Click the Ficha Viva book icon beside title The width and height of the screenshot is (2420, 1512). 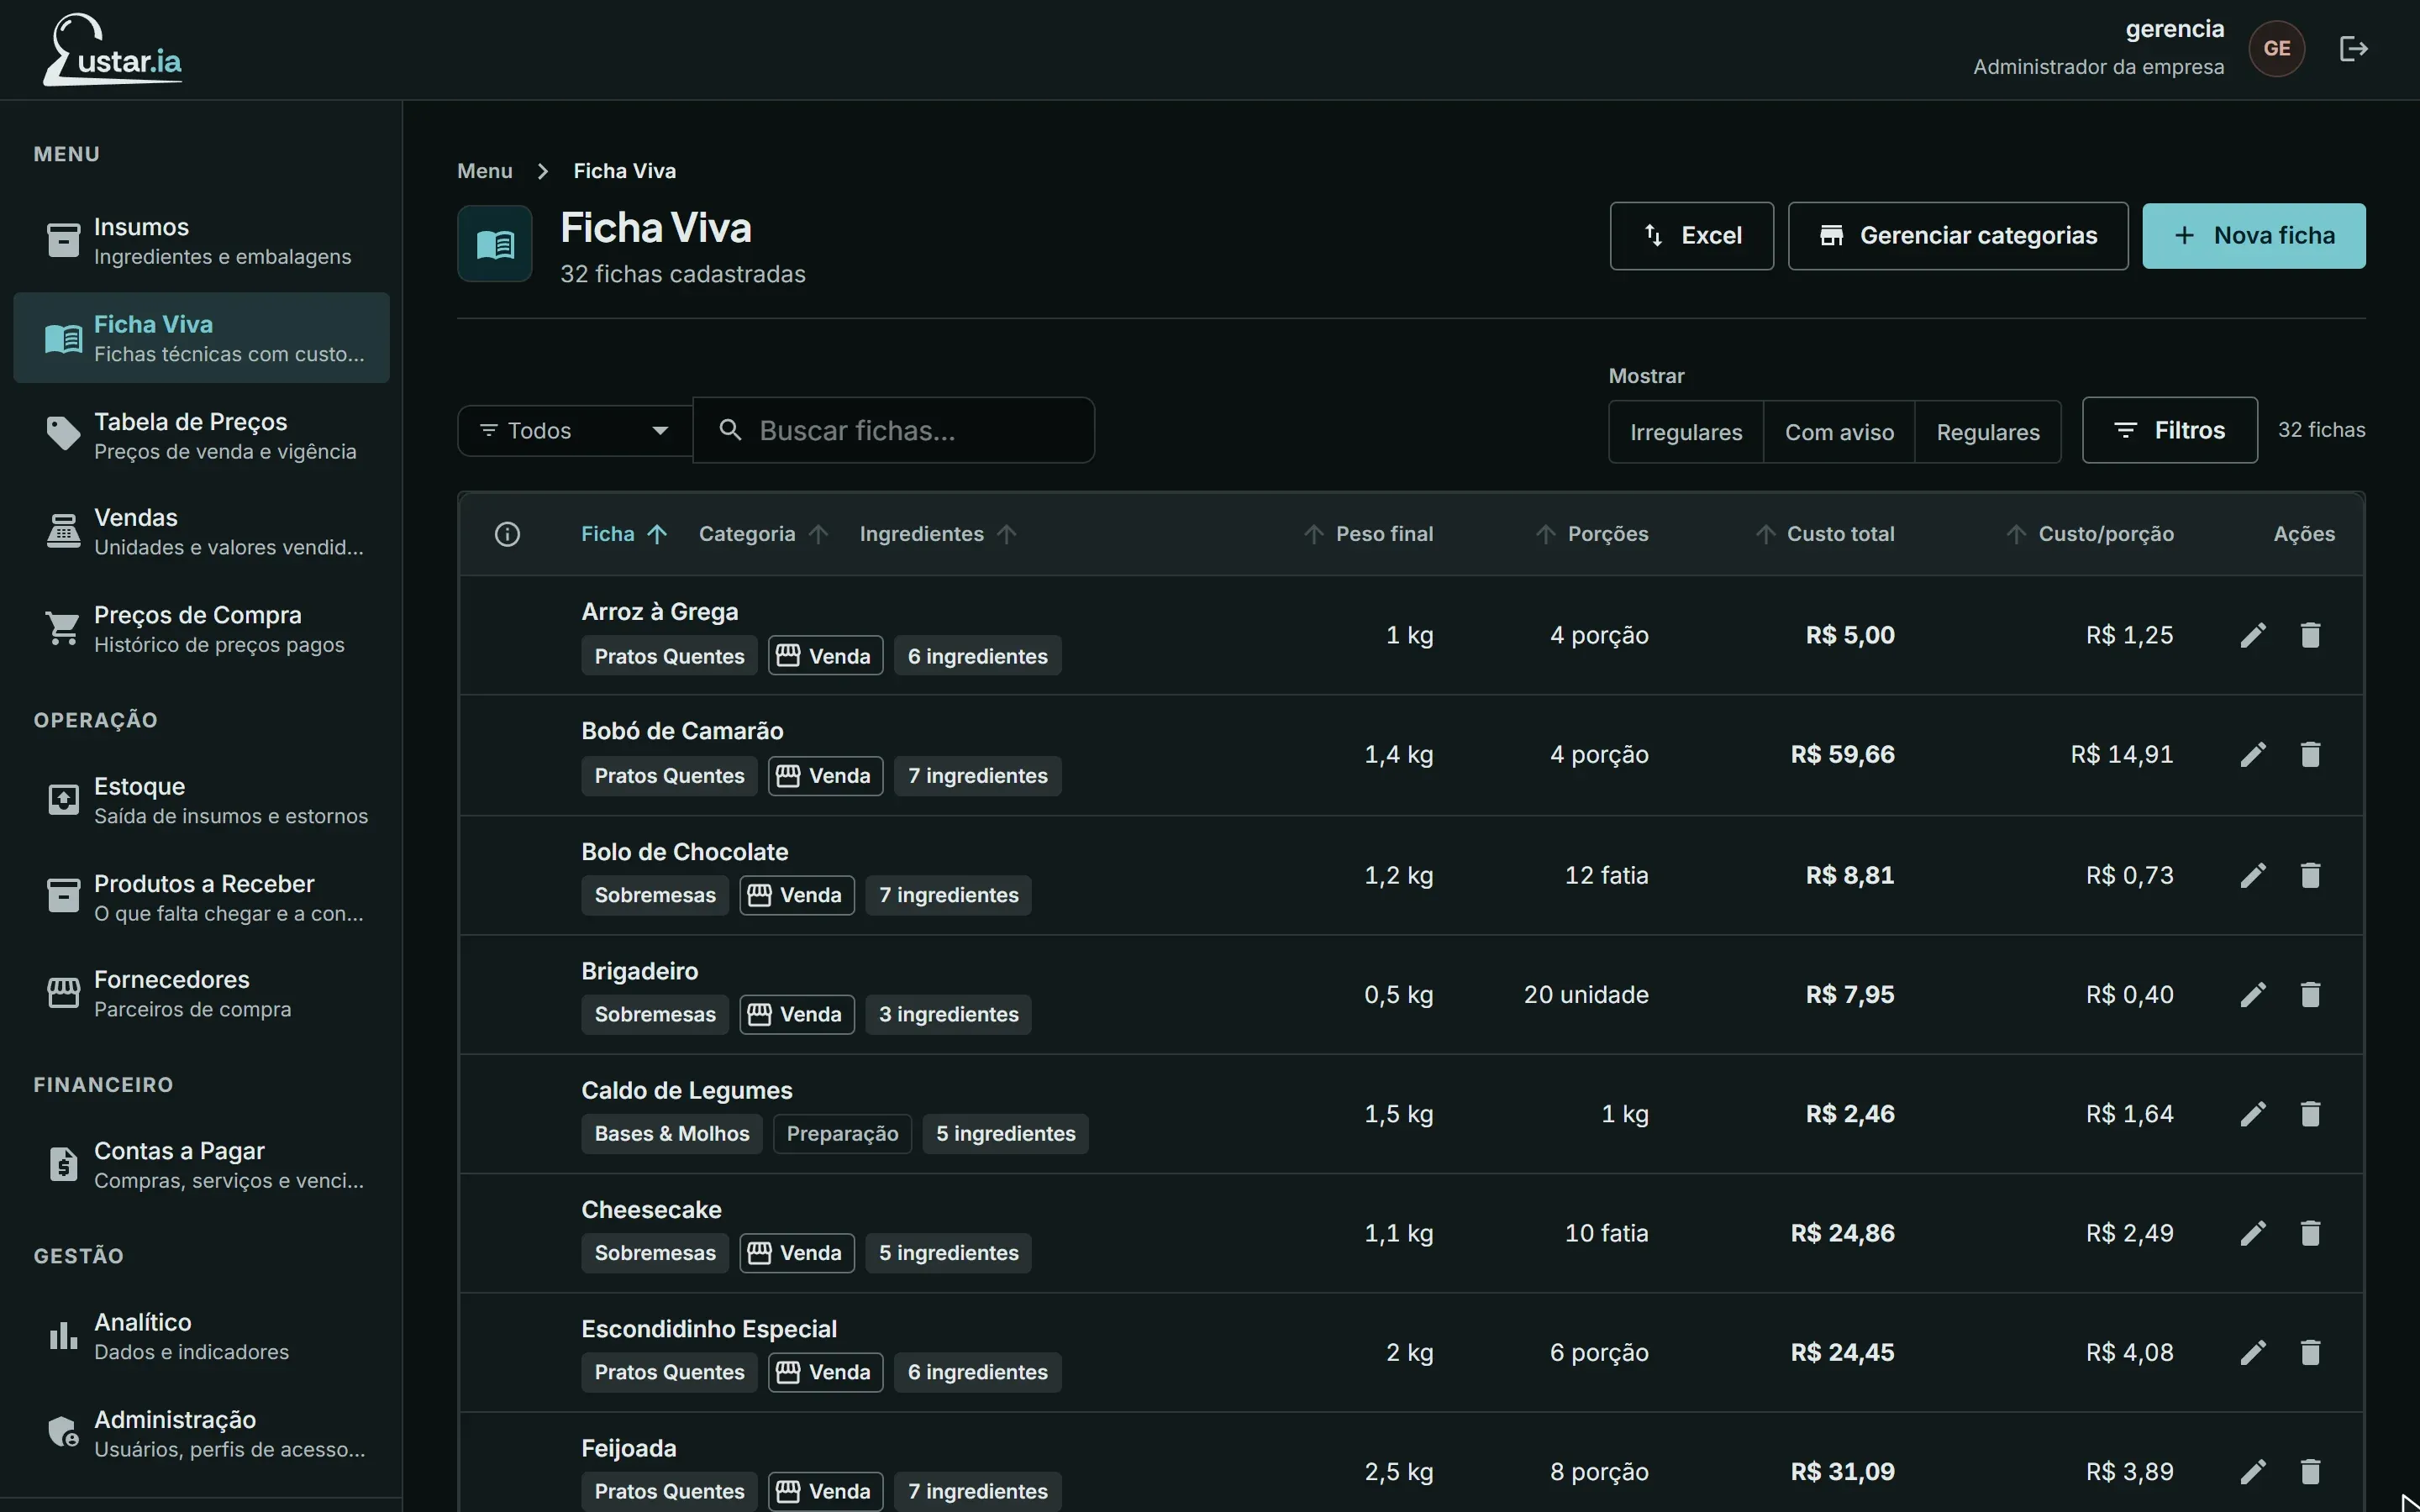[495, 243]
